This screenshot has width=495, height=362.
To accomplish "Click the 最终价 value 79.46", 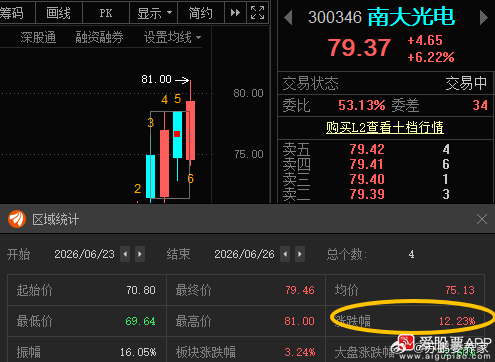I will (x=300, y=290).
